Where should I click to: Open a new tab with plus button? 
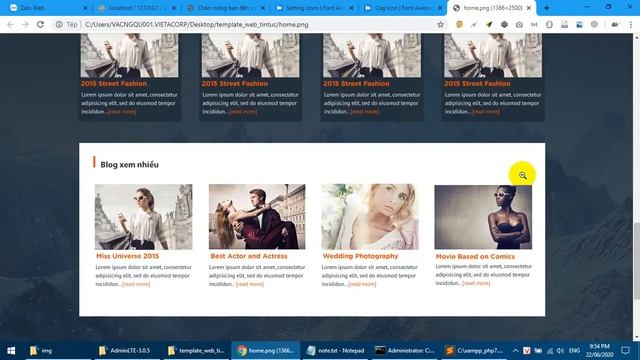[547, 8]
